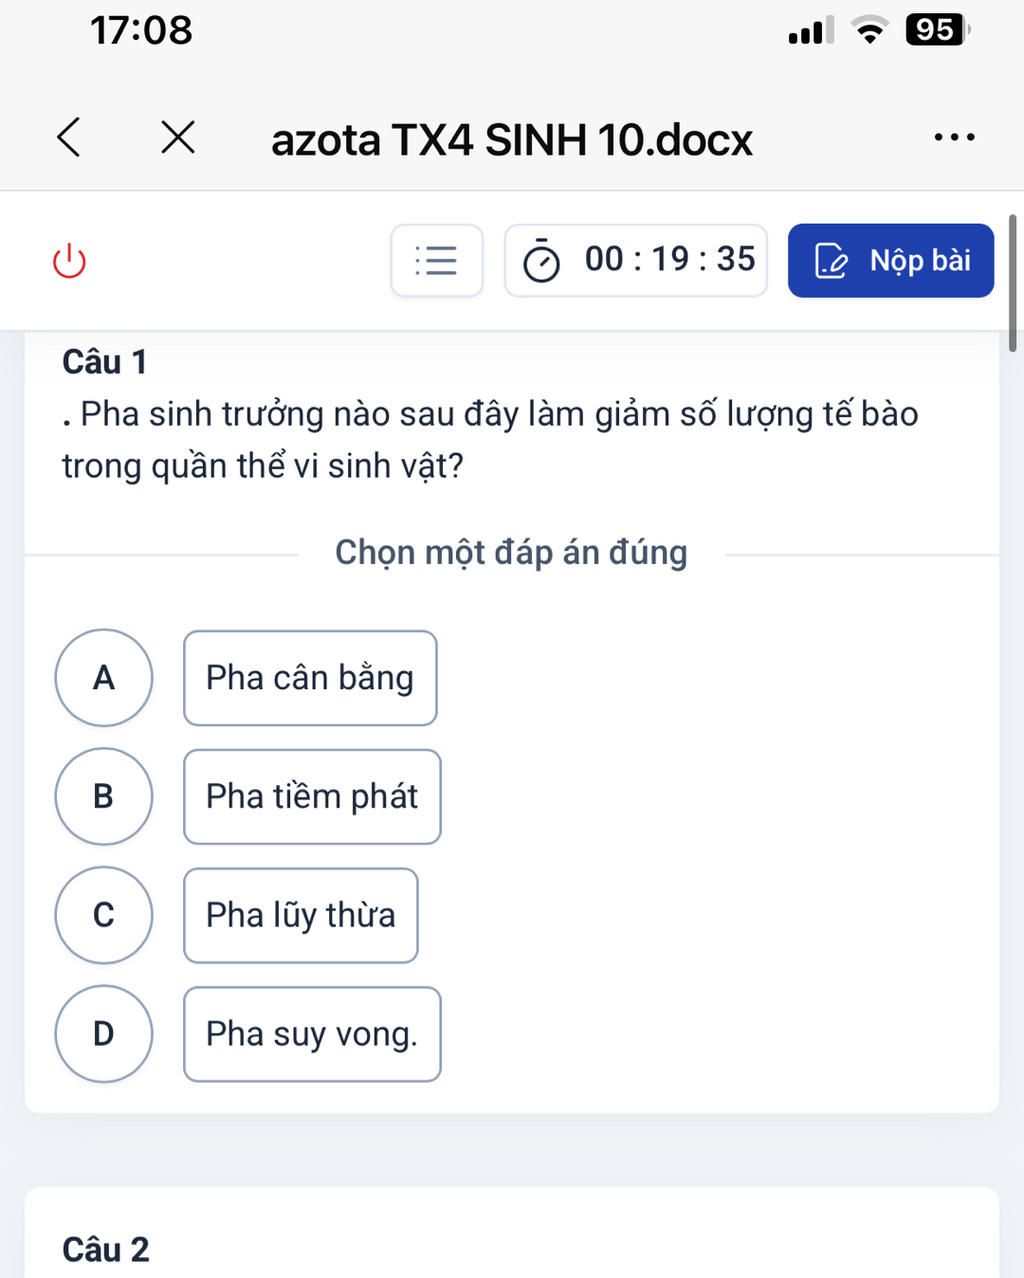Select answer circle B

[x=104, y=796]
